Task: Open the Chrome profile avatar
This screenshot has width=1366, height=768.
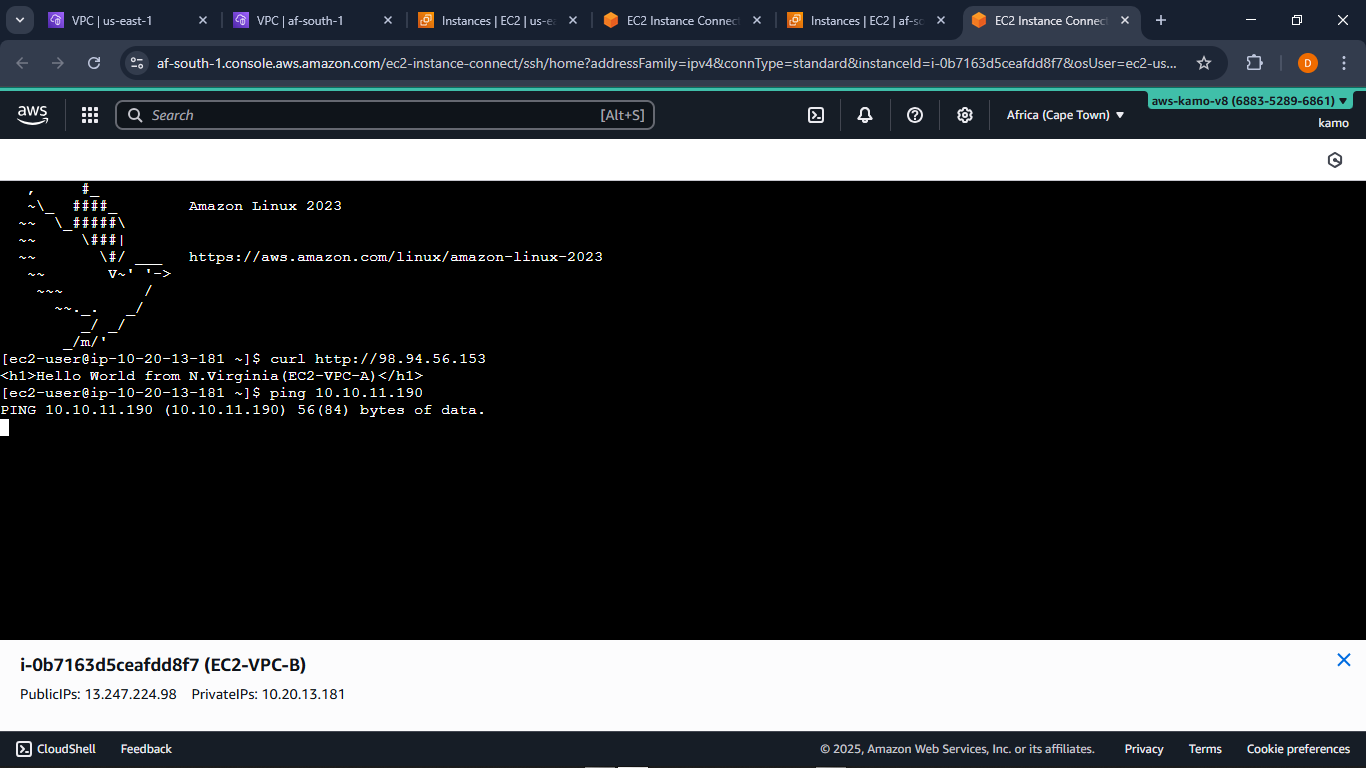Action: (1307, 62)
